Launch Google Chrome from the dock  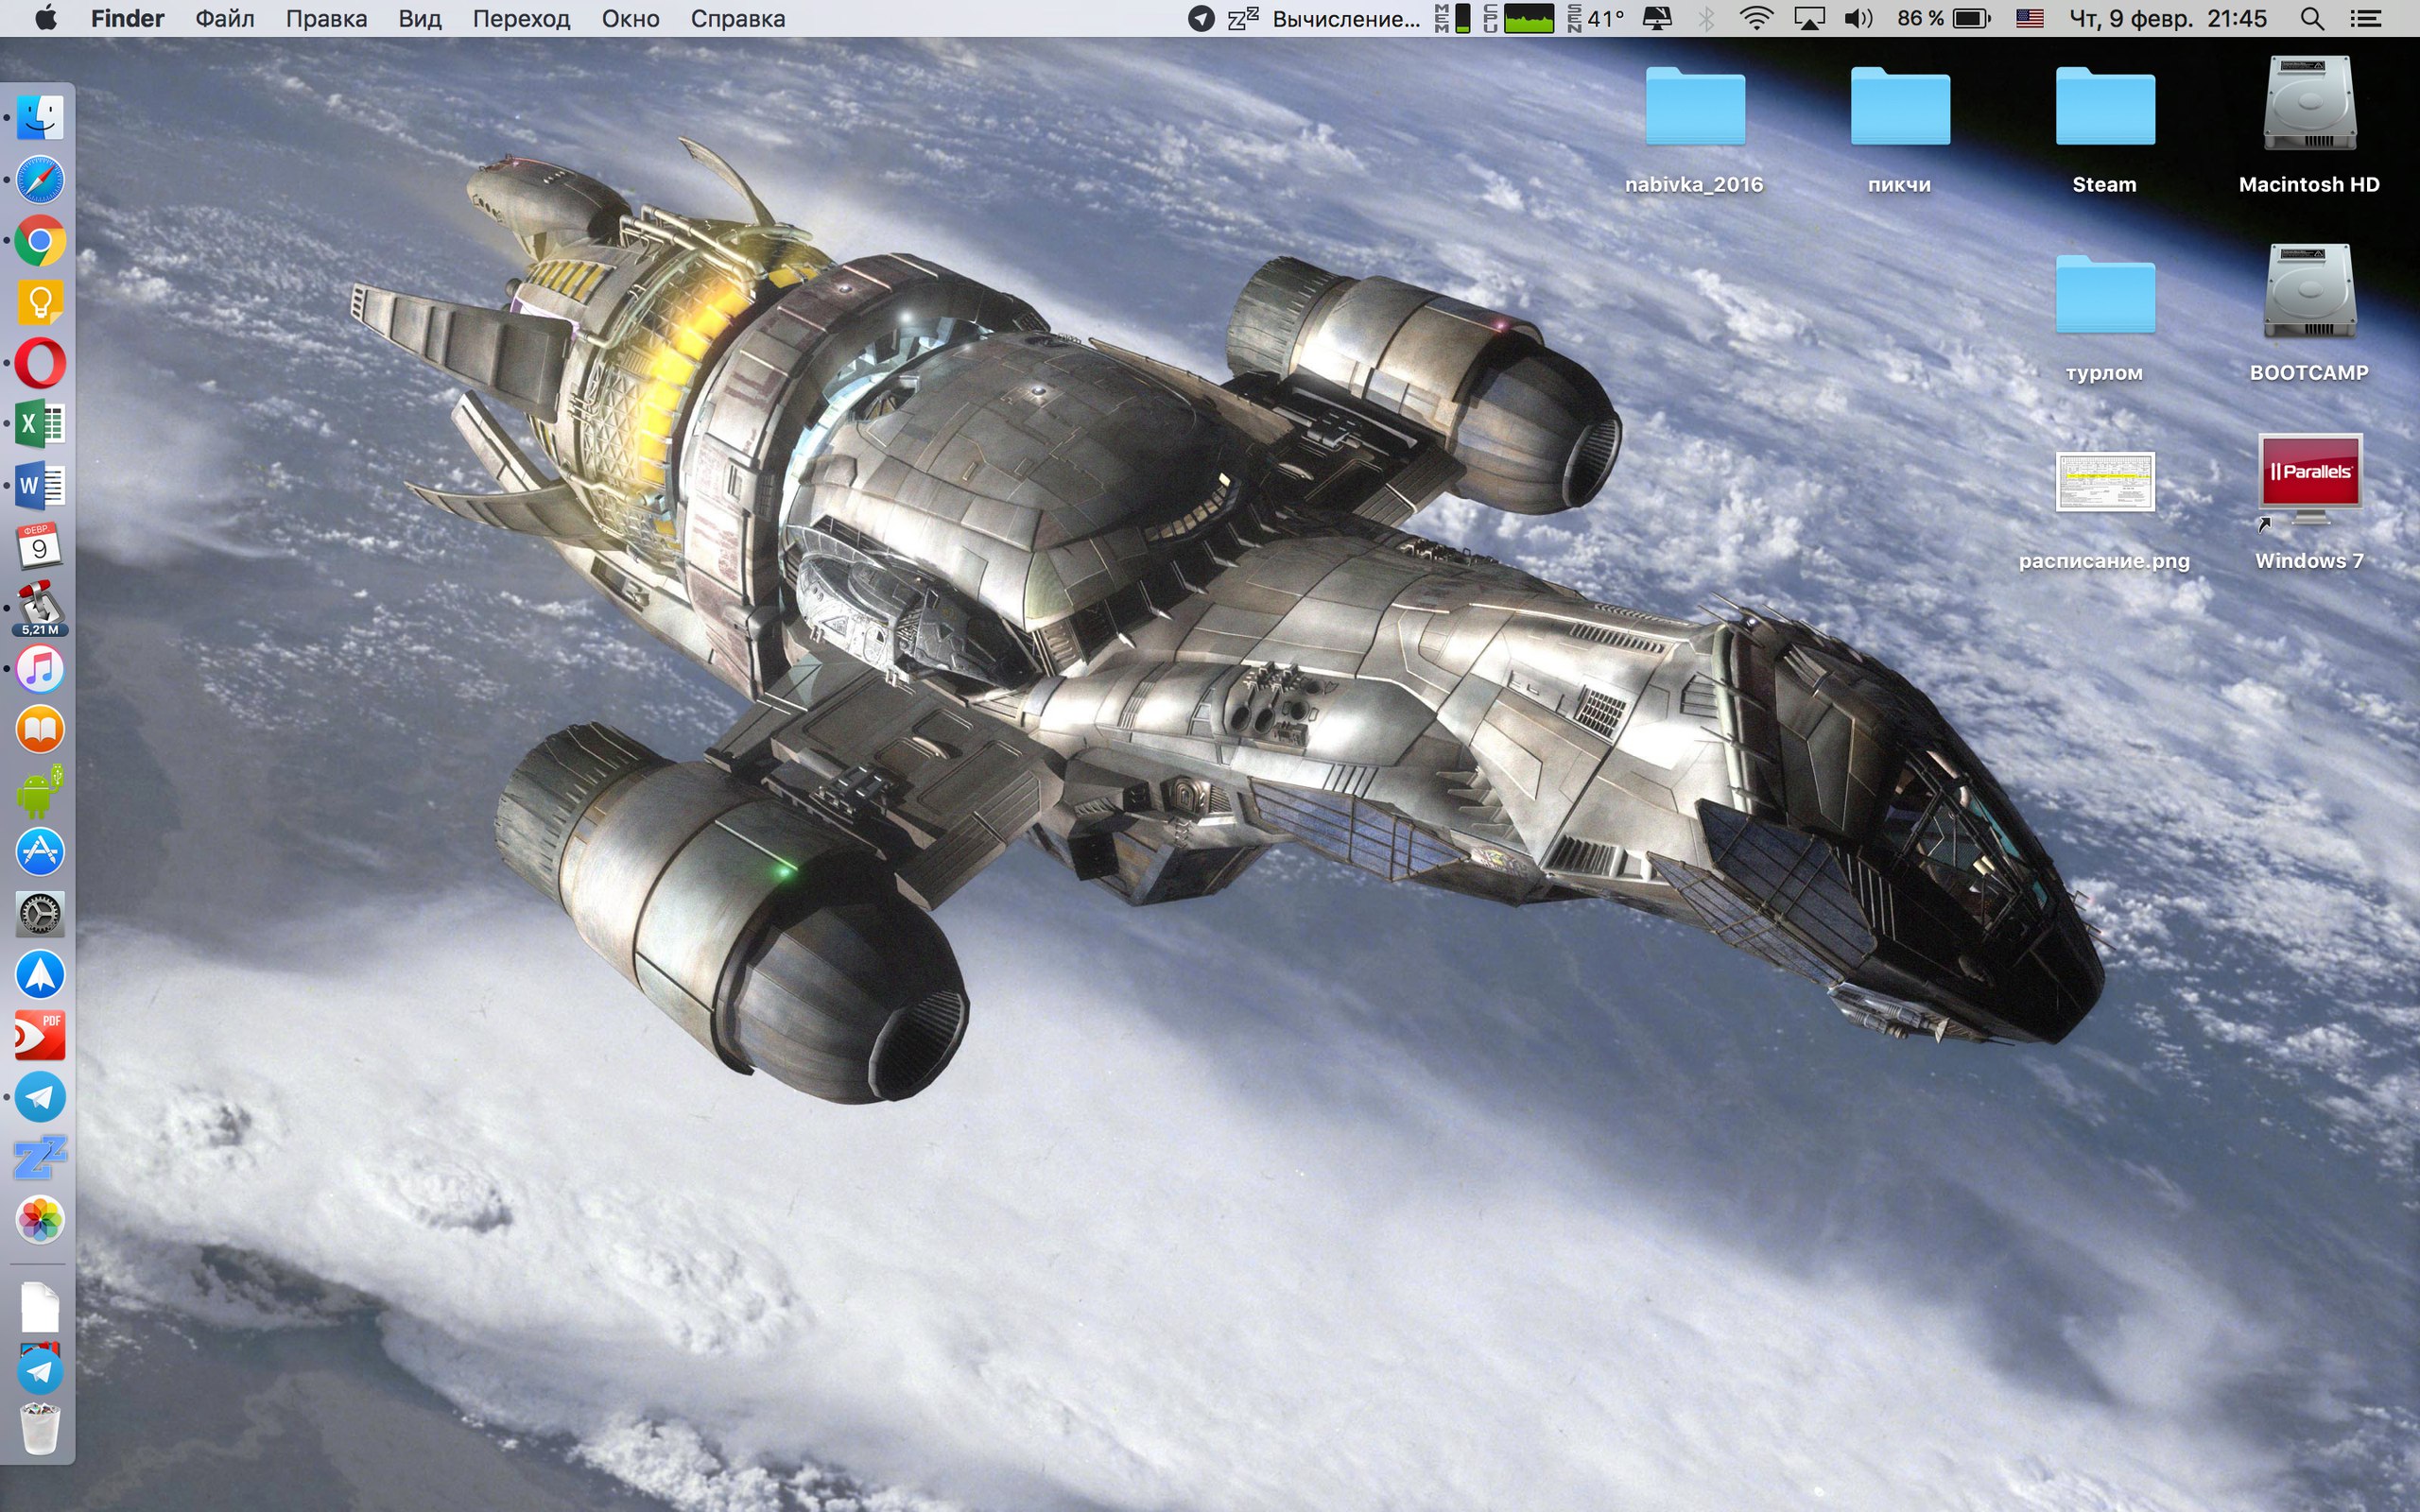(x=40, y=241)
